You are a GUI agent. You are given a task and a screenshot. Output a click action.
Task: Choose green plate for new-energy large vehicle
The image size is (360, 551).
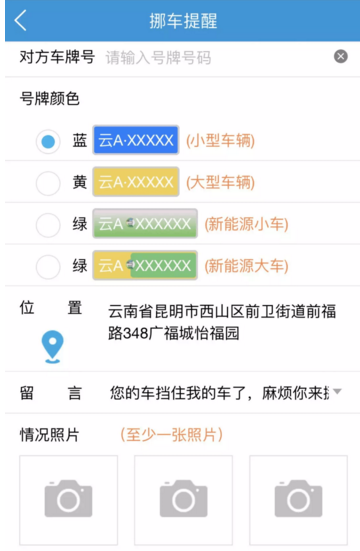pos(48,267)
